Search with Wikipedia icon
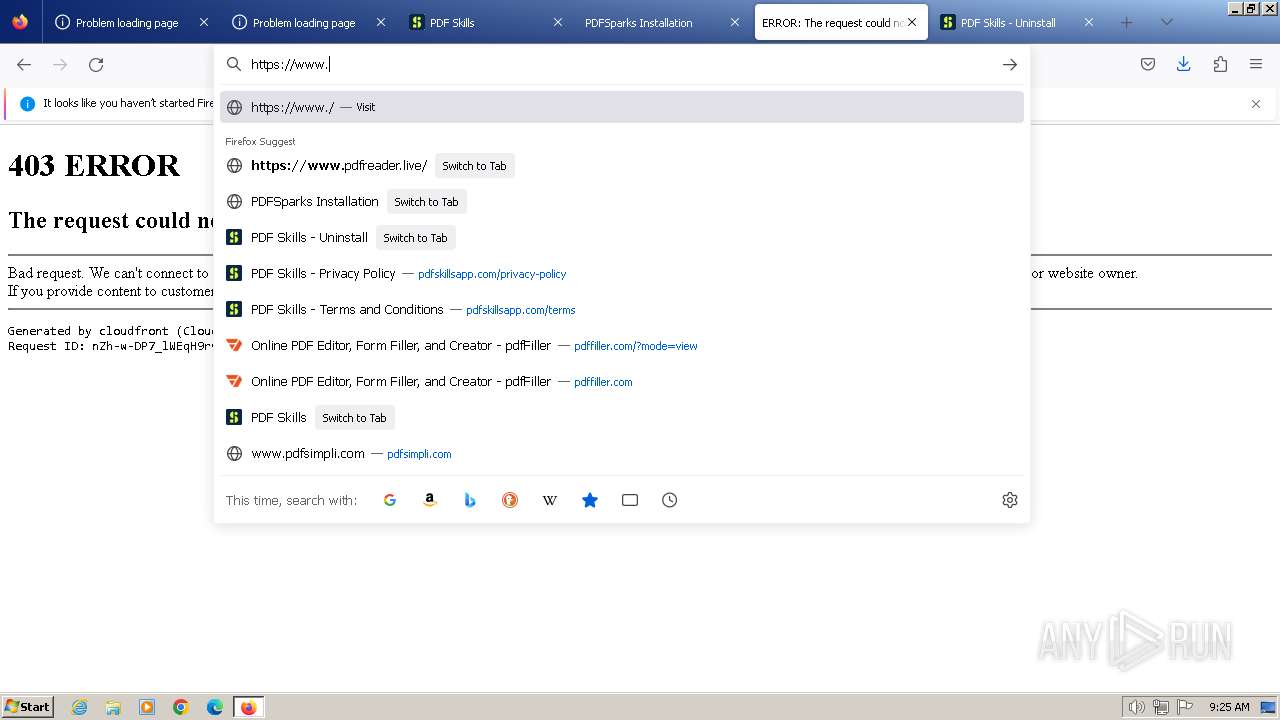 (x=550, y=500)
